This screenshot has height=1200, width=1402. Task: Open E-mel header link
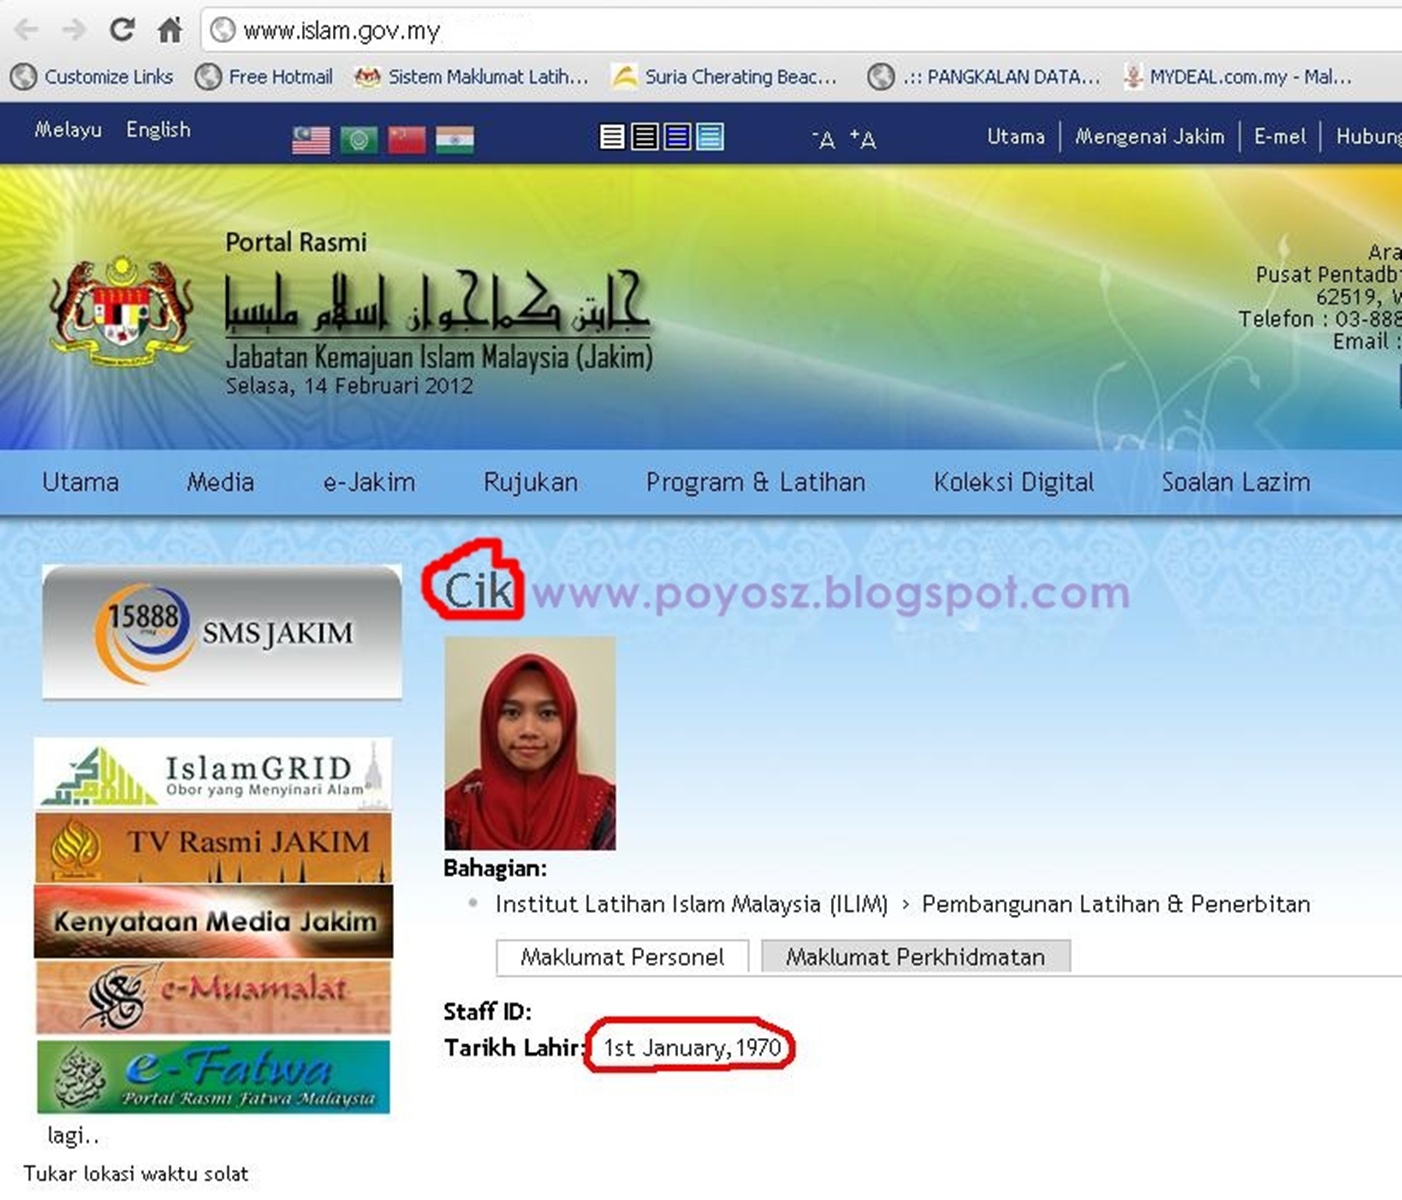tap(1280, 137)
